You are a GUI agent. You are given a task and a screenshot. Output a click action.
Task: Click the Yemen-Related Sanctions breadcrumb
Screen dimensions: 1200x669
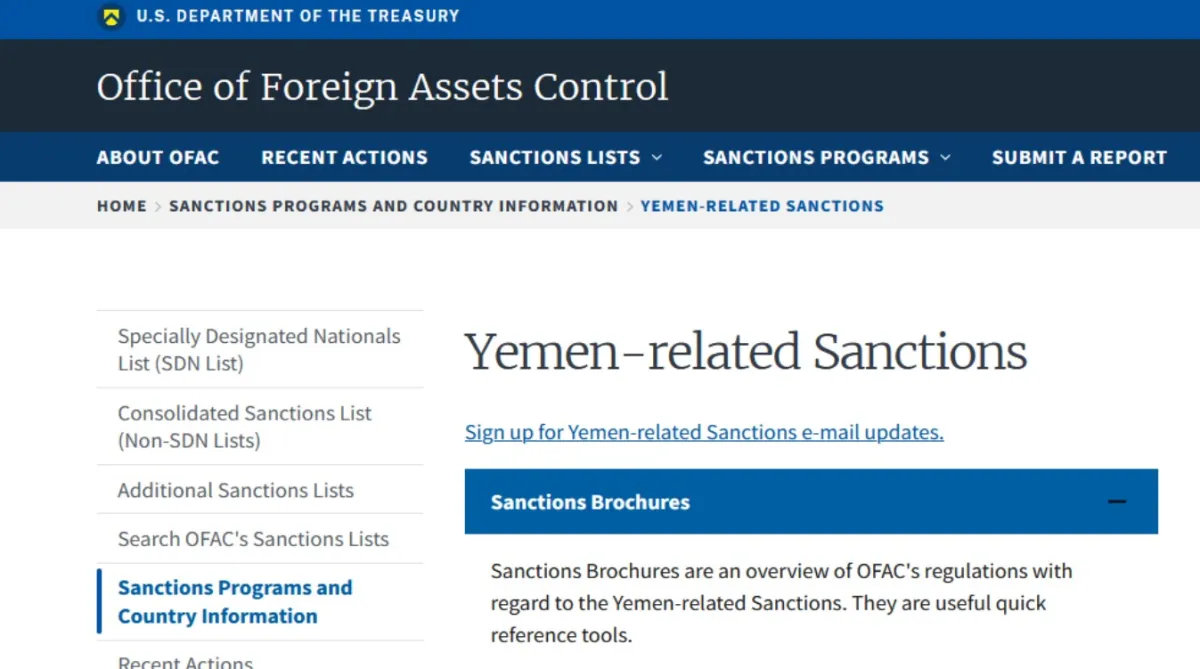(762, 206)
